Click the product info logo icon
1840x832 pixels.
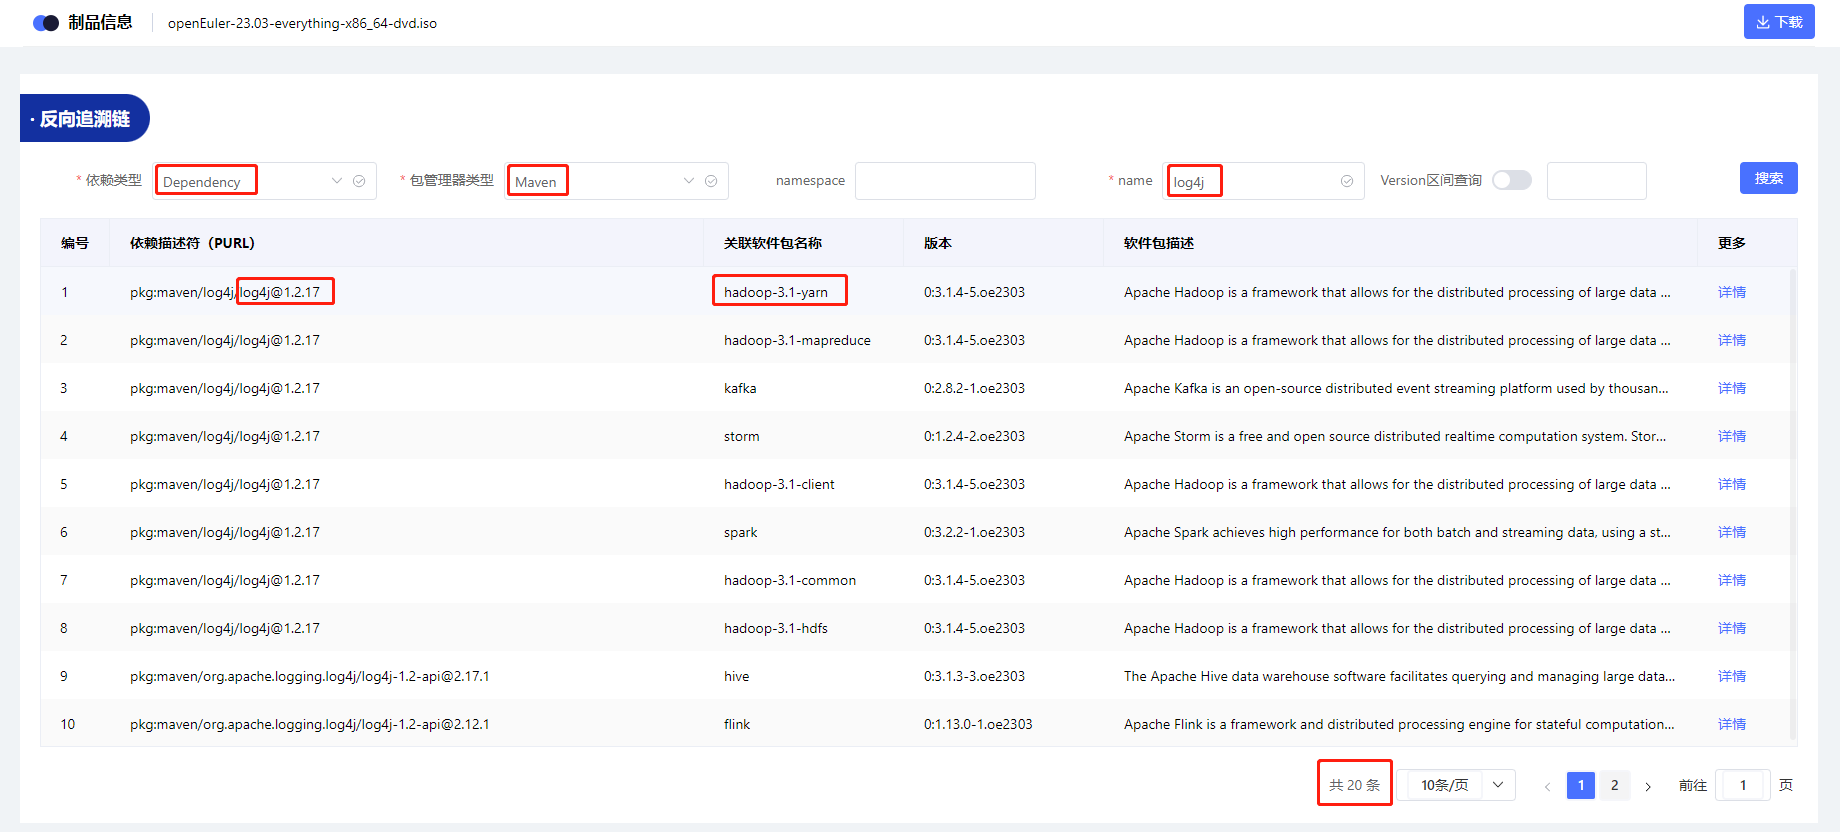(46, 23)
